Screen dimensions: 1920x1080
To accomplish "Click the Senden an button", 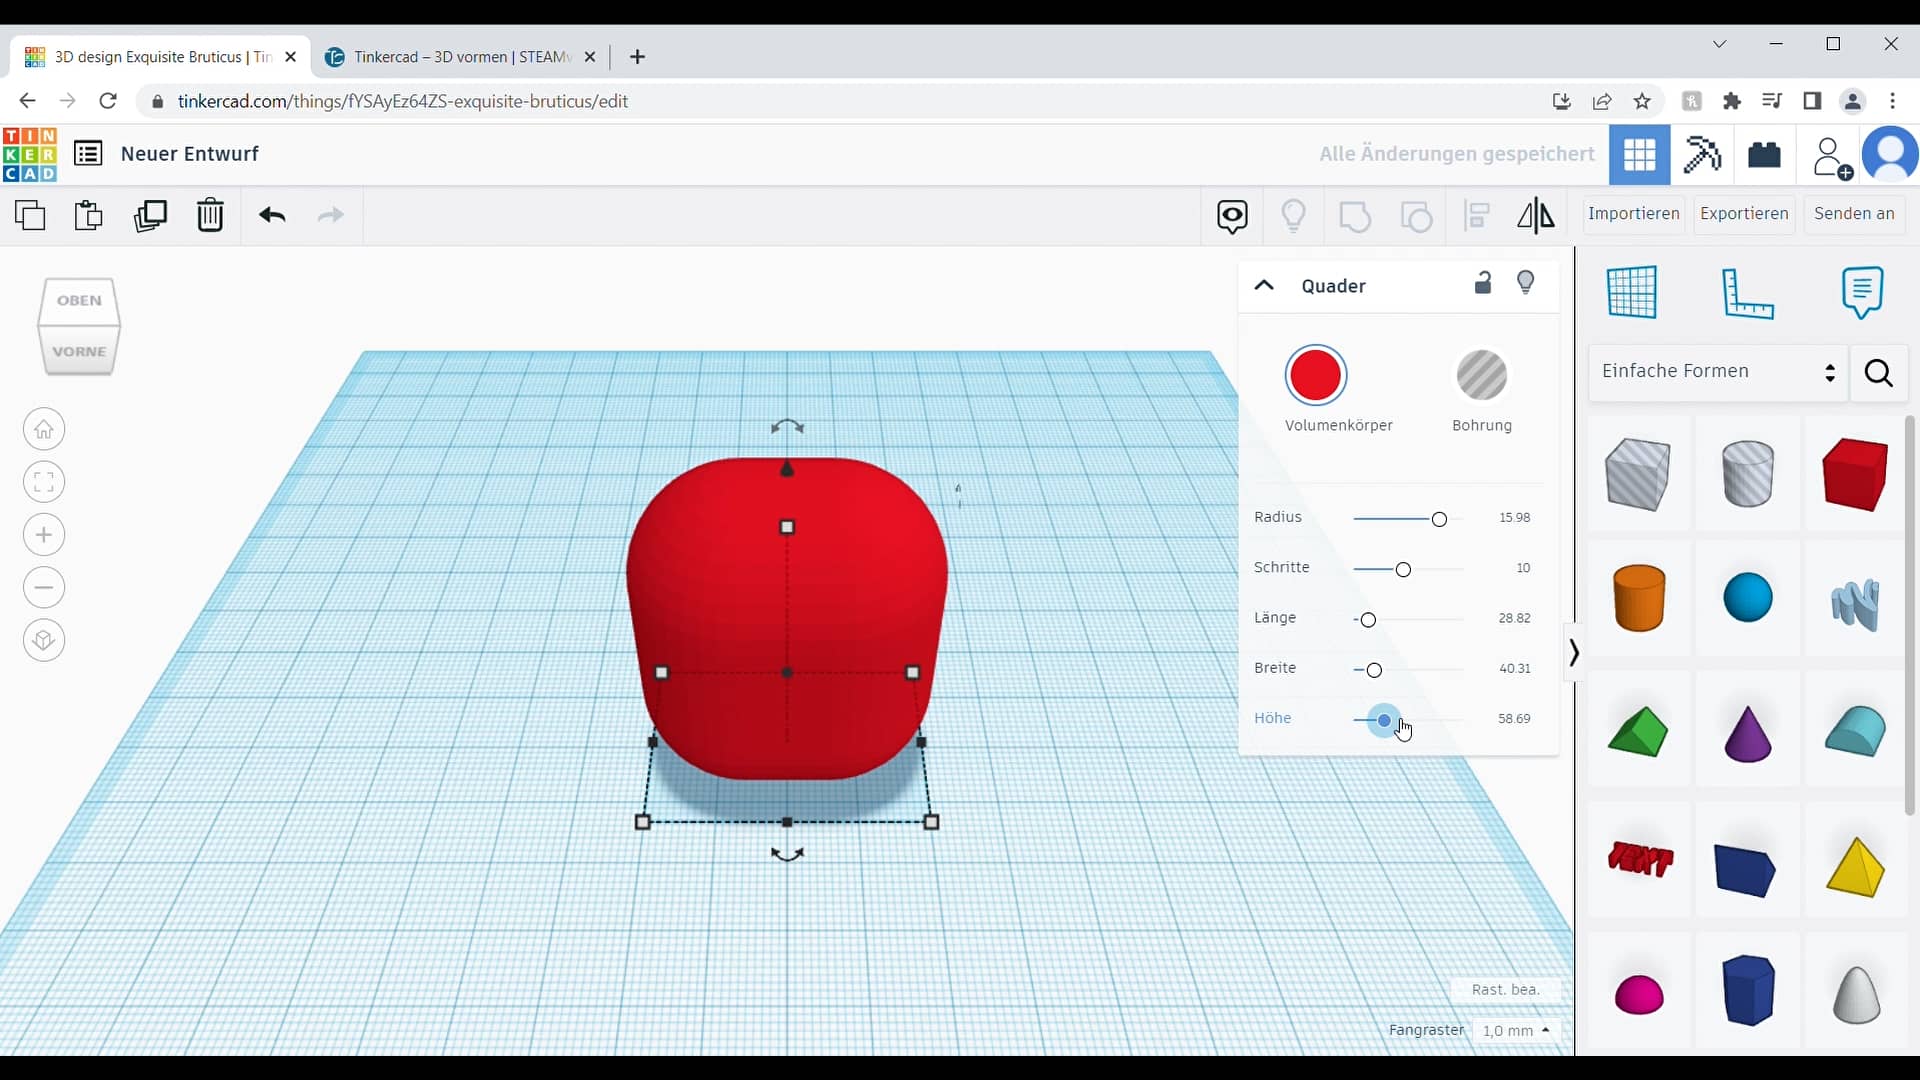I will pos(1854,214).
